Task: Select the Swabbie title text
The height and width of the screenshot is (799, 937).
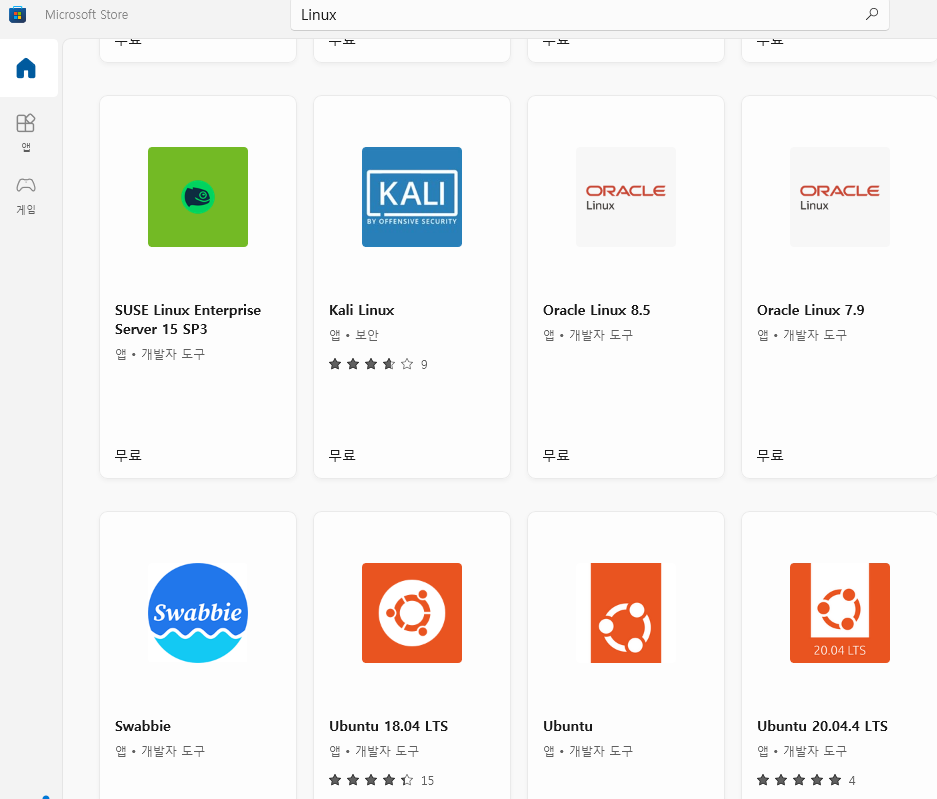Action: (x=143, y=726)
